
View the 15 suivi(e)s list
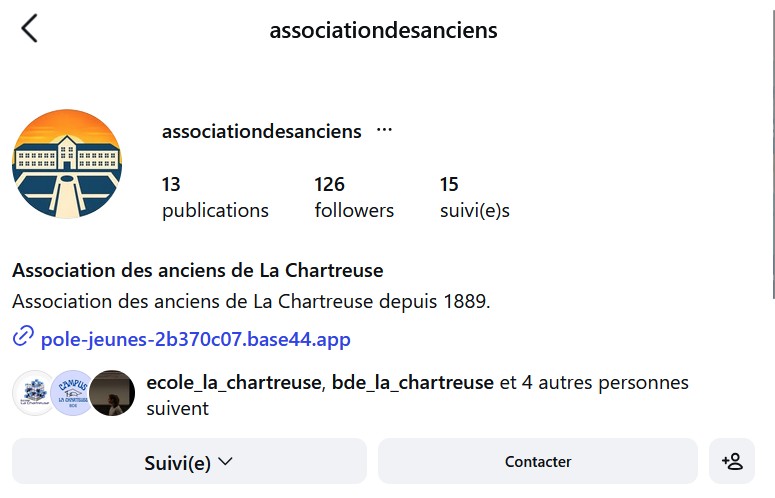coord(474,197)
